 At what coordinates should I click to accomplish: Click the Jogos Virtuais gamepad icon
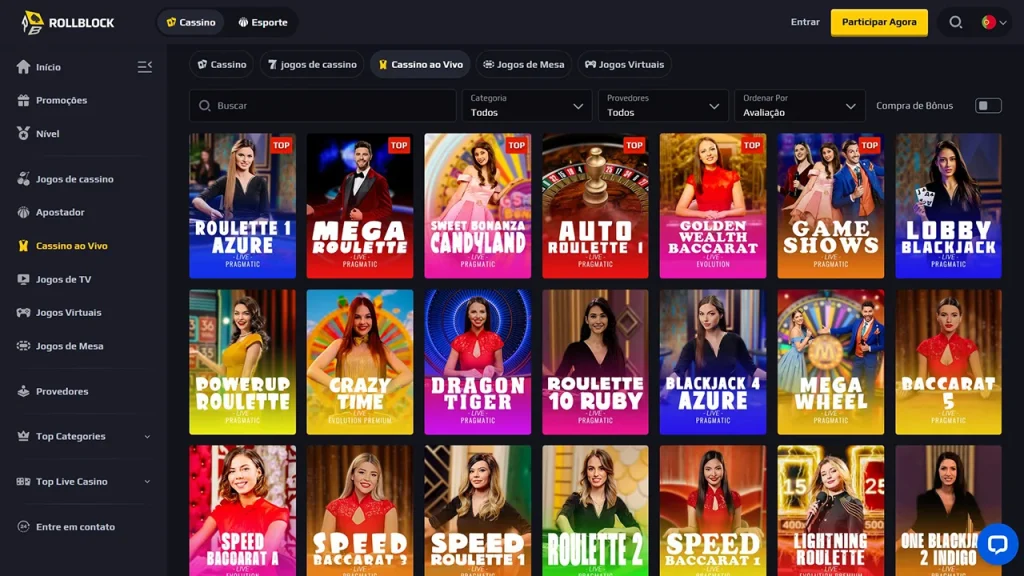24,312
